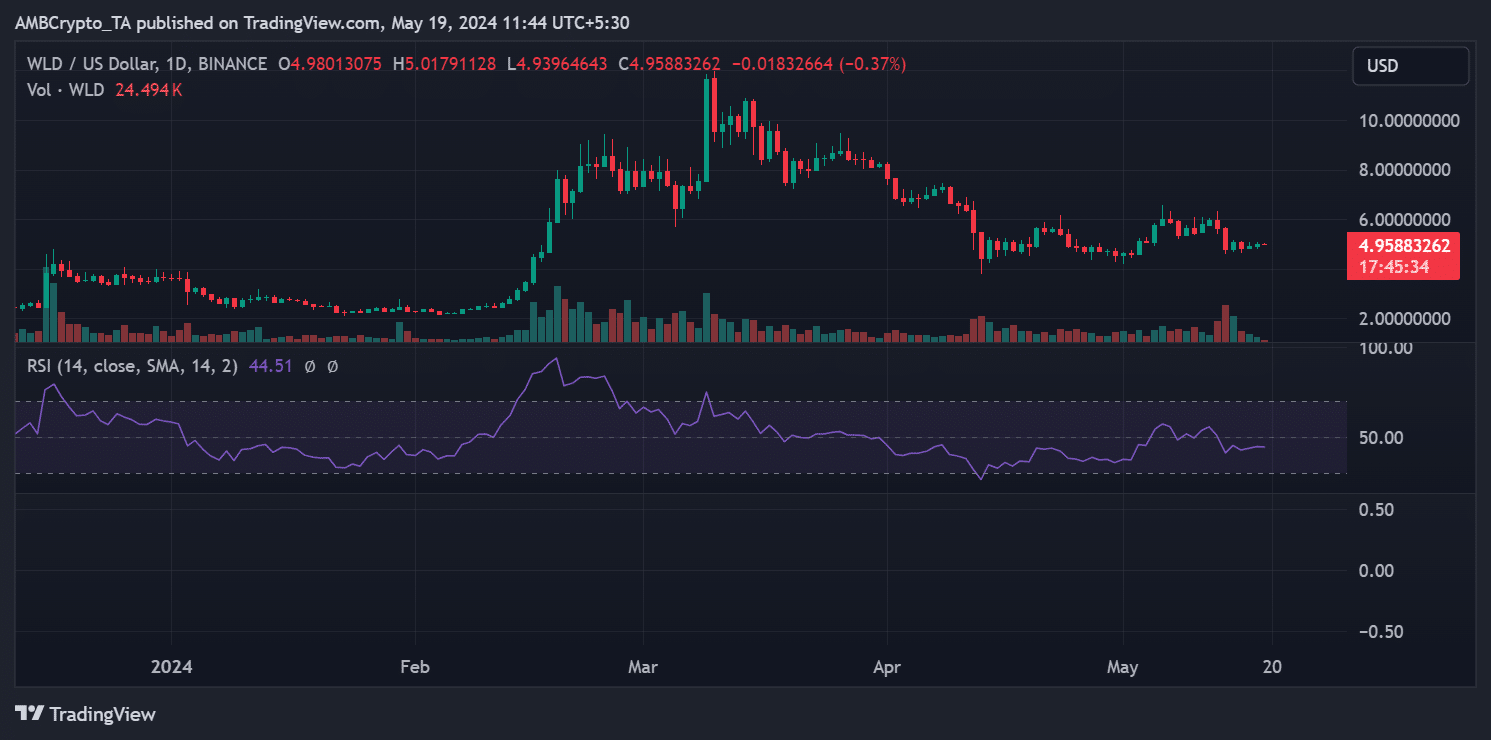
Task: Click the Apr label on time axis
Action: (887, 667)
